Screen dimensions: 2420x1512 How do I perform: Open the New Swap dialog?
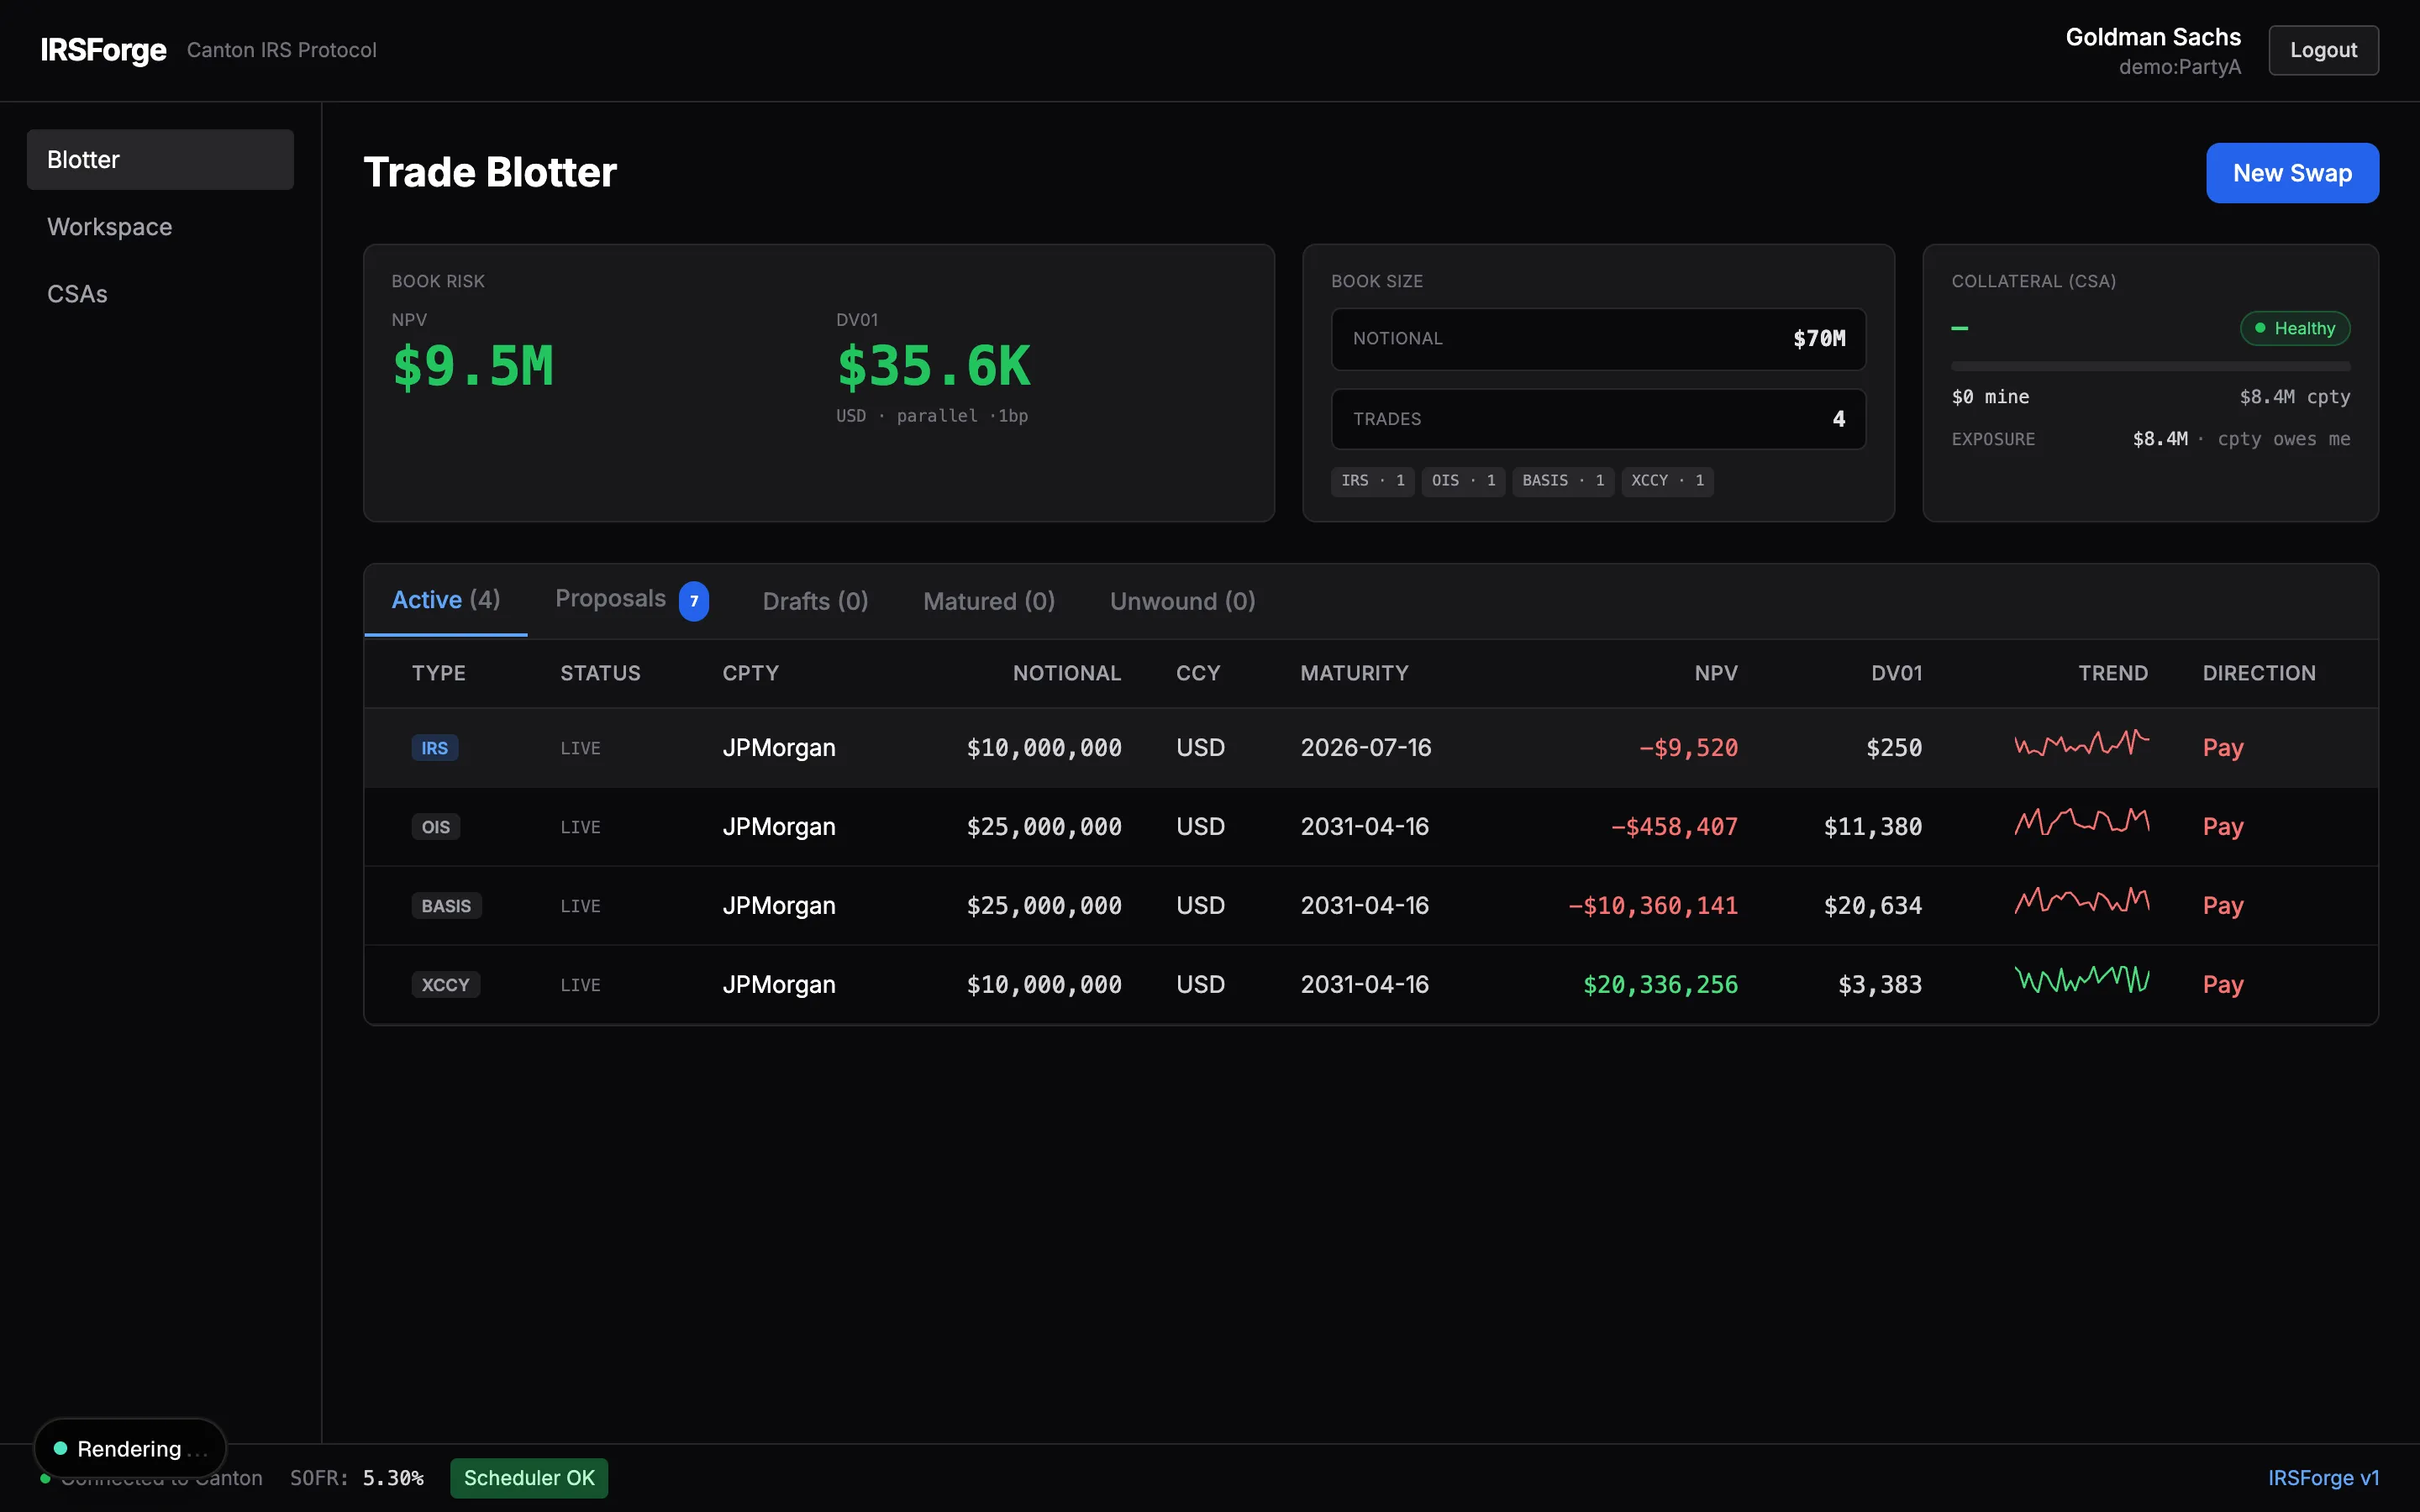pyautogui.click(x=2291, y=172)
